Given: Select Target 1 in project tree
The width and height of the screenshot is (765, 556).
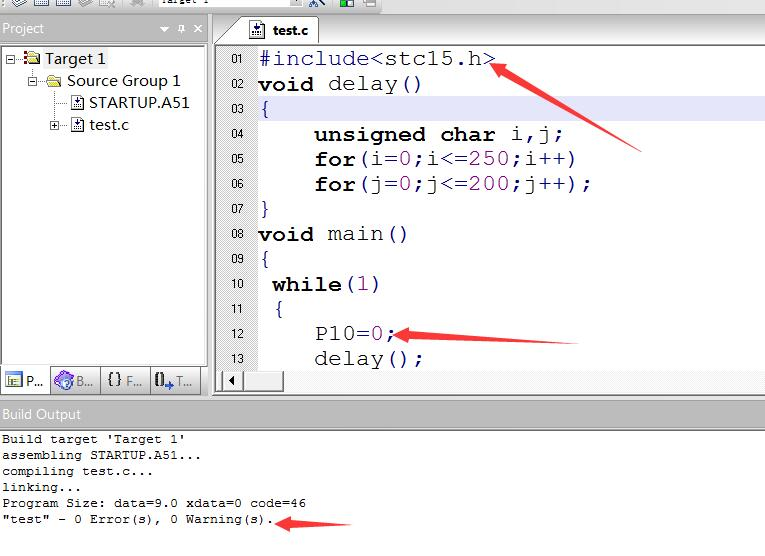Looking at the screenshot, I should point(75,59).
